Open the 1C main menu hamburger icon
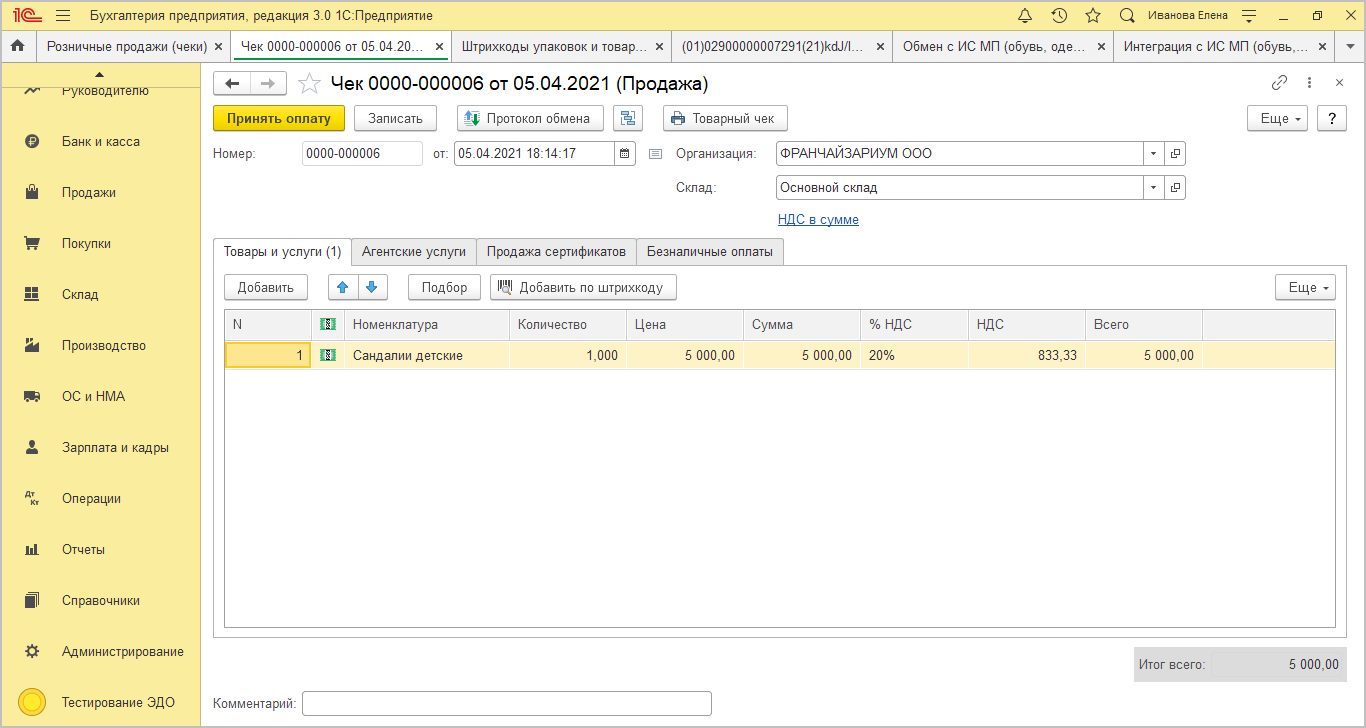The image size is (1366, 728). coord(63,15)
